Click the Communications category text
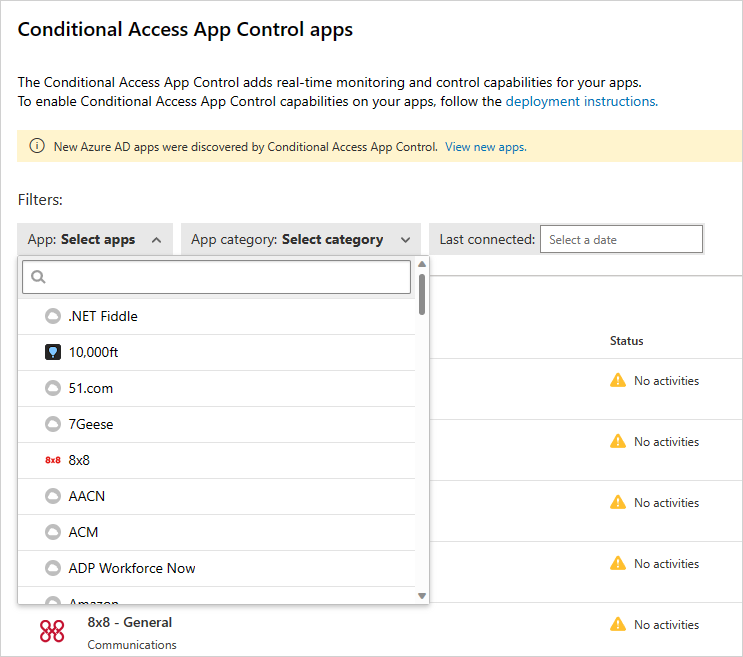The height and width of the screenshot is (657, 743). click(x=132, y=645)
